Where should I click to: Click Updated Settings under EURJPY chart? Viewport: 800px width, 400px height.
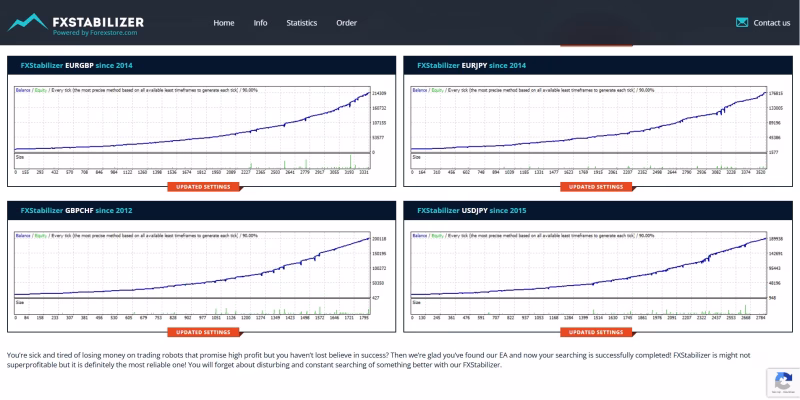coord(596,187)
